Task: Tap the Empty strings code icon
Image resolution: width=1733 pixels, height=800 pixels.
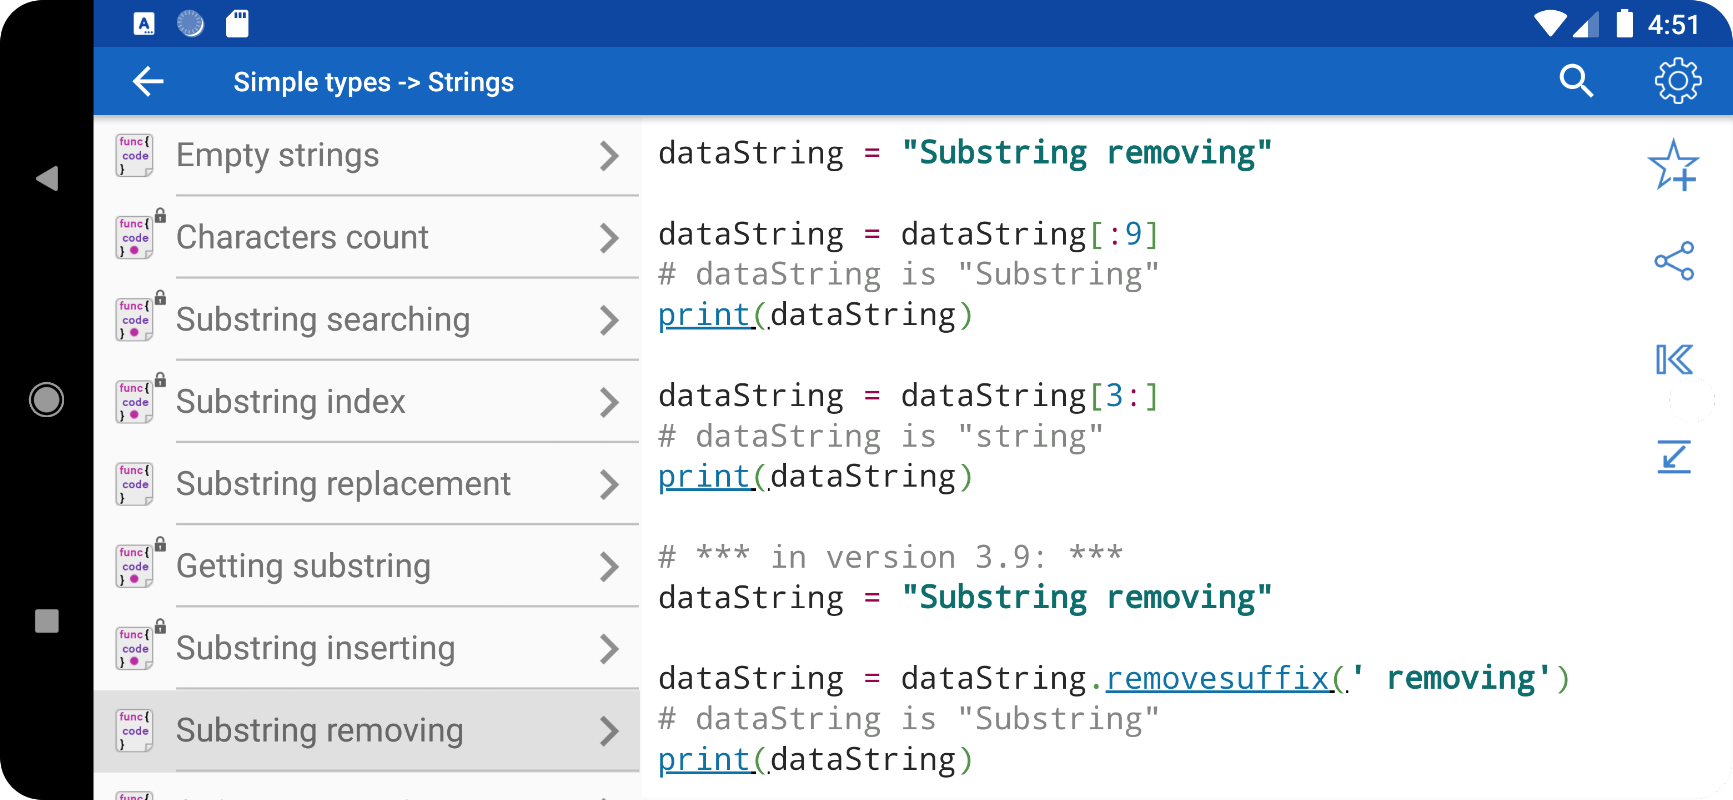Action: [134, 156]
